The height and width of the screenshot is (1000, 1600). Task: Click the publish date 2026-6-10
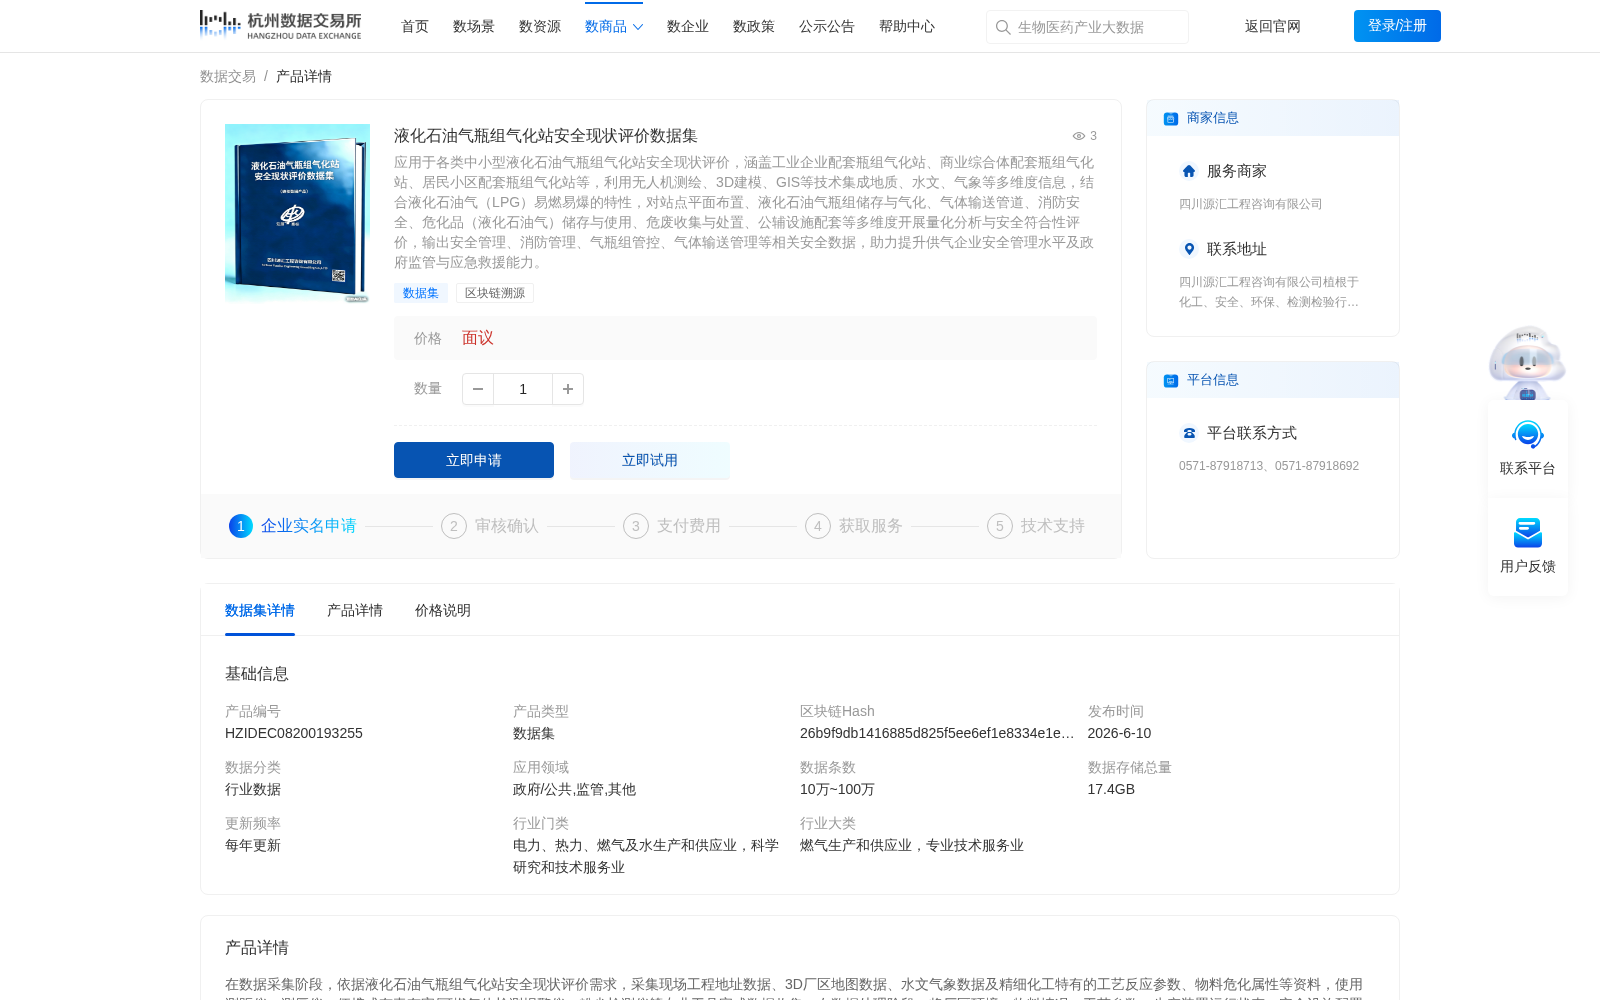tap(1119, 733)
